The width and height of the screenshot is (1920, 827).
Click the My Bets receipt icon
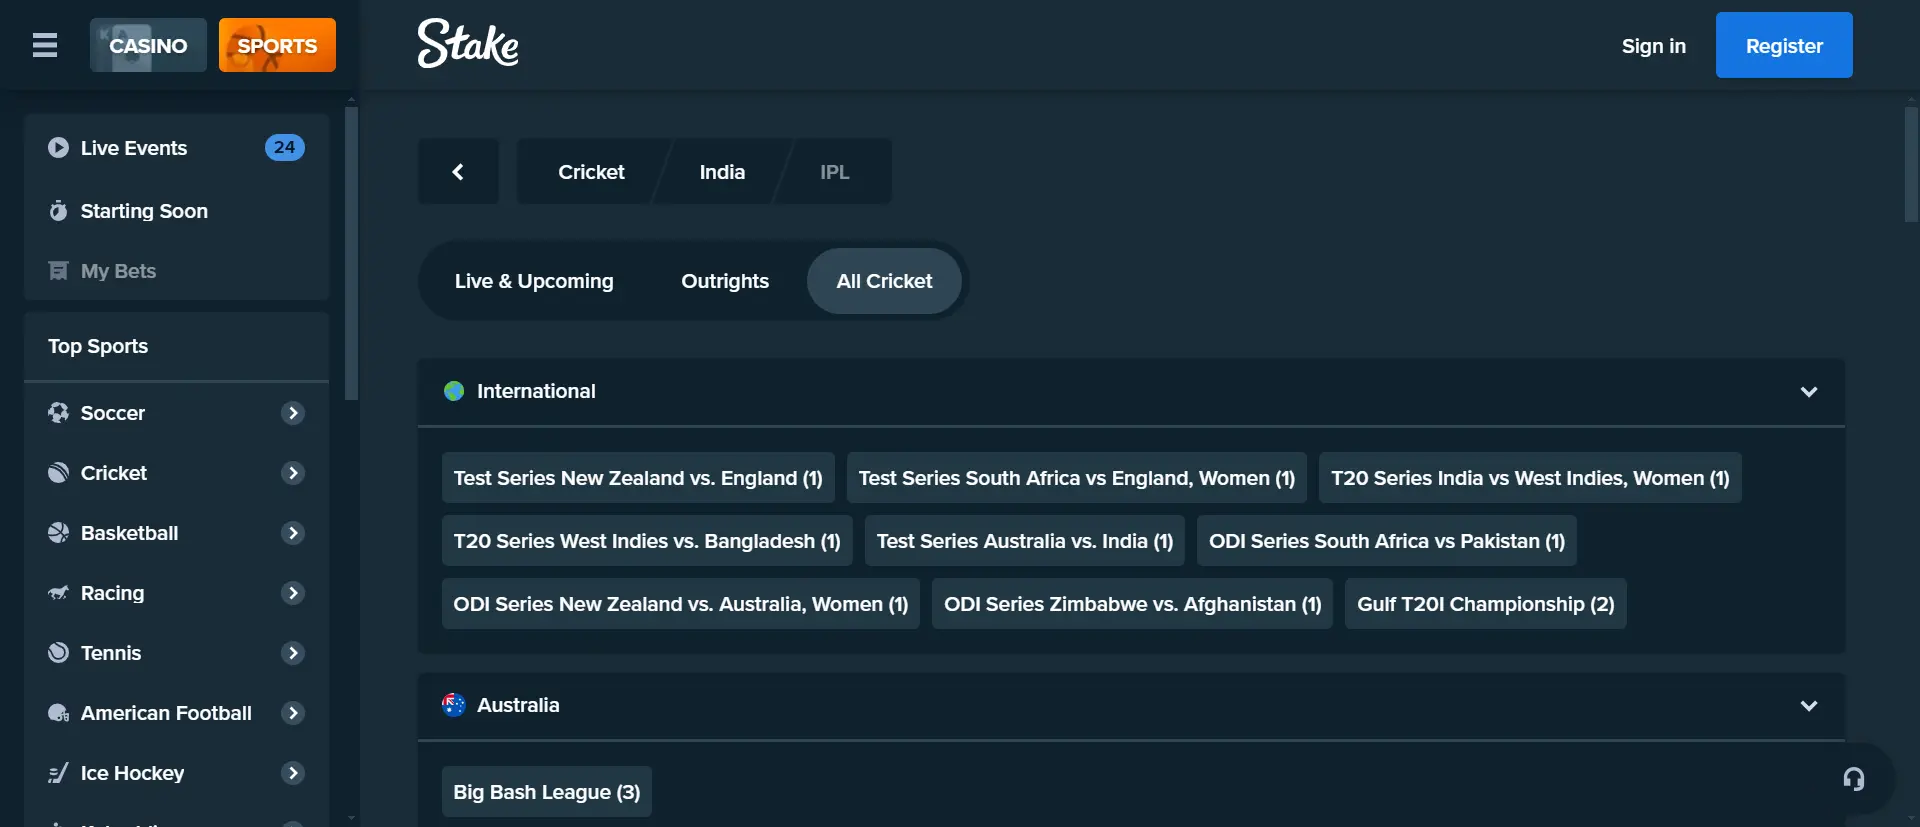click(58, 271)
